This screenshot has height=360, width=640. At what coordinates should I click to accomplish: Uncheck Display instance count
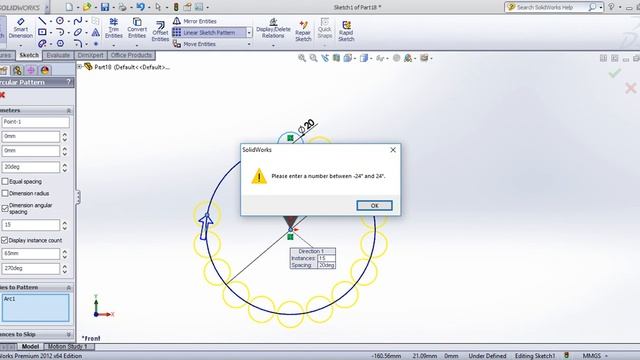click(x=5, y=240)
